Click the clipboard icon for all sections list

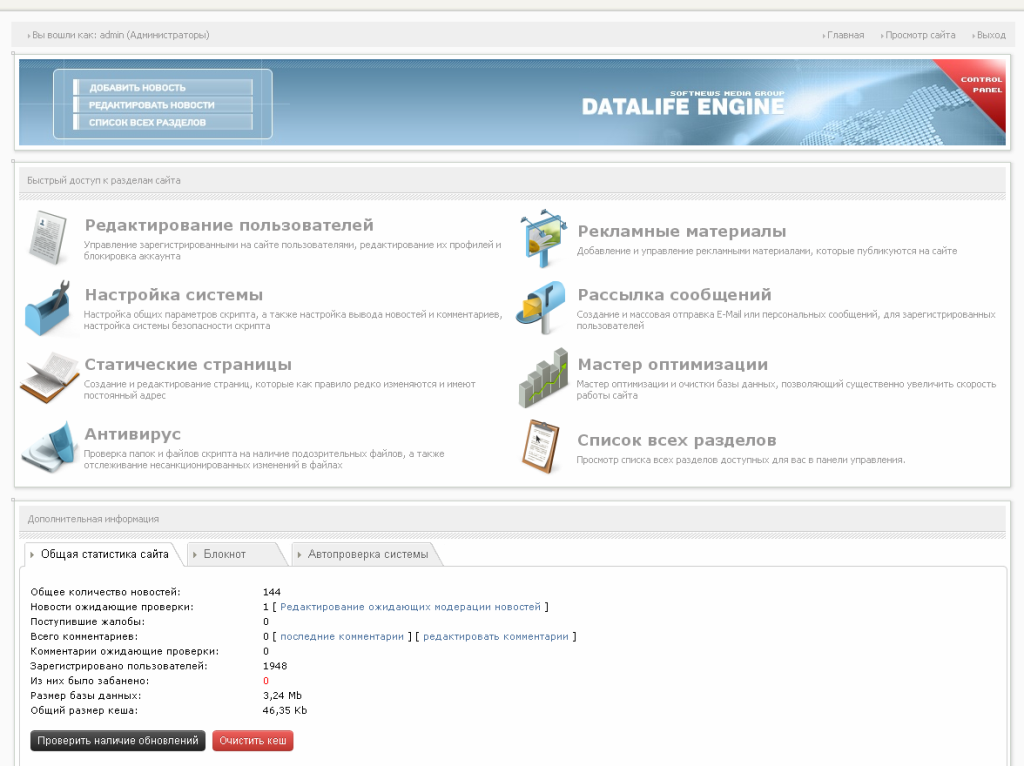(541, 447)
